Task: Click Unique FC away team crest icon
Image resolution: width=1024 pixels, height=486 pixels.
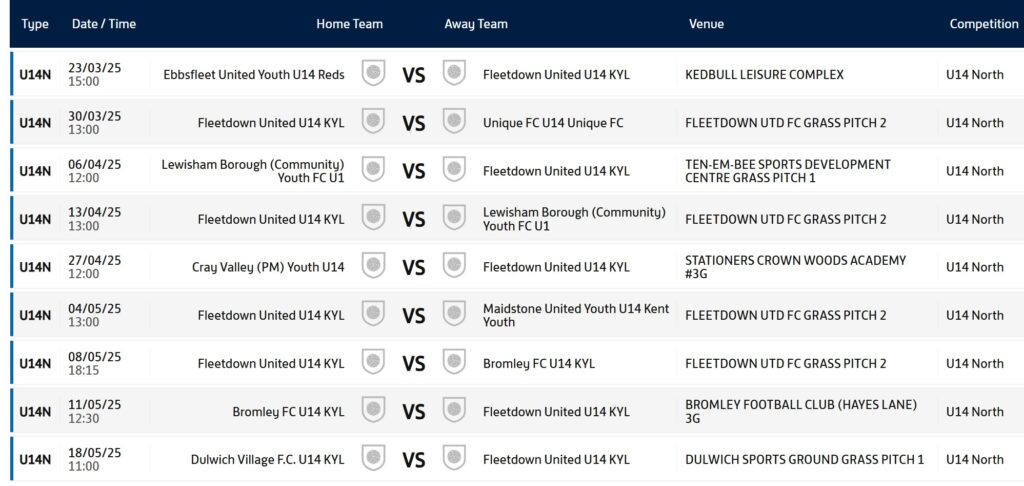Action: pos(454,122)
